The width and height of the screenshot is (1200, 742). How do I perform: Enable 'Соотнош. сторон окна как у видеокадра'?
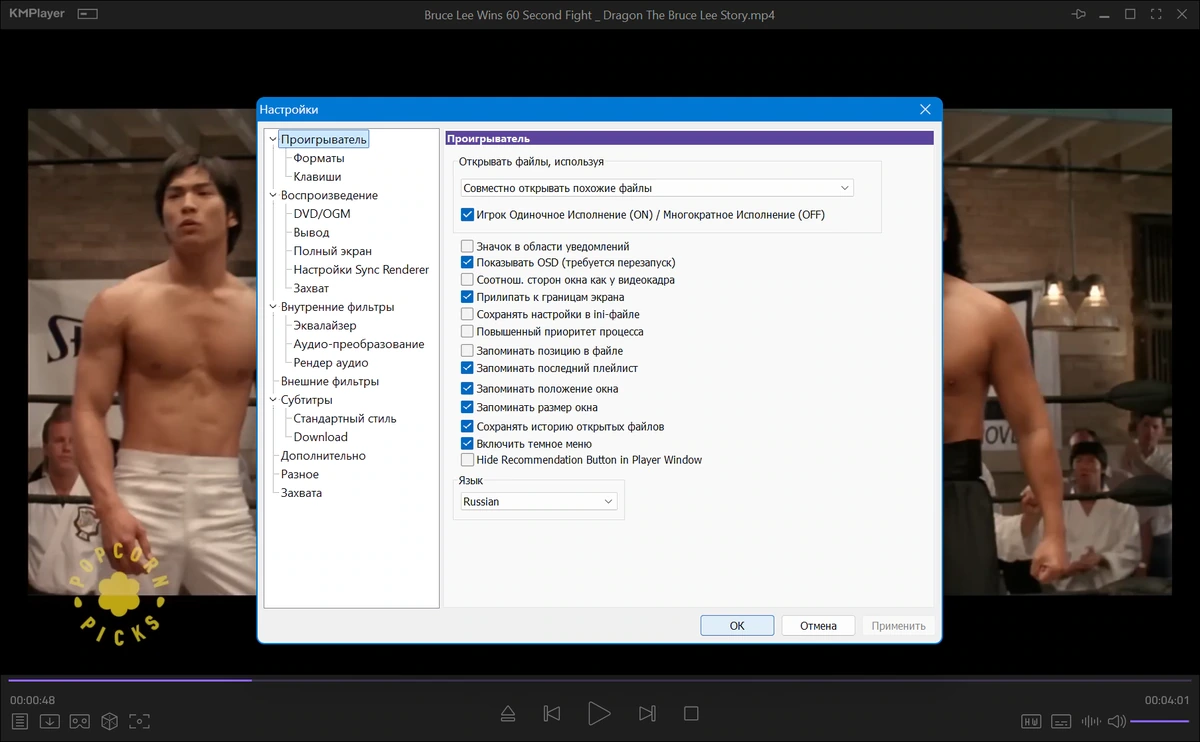coord(467,280)
